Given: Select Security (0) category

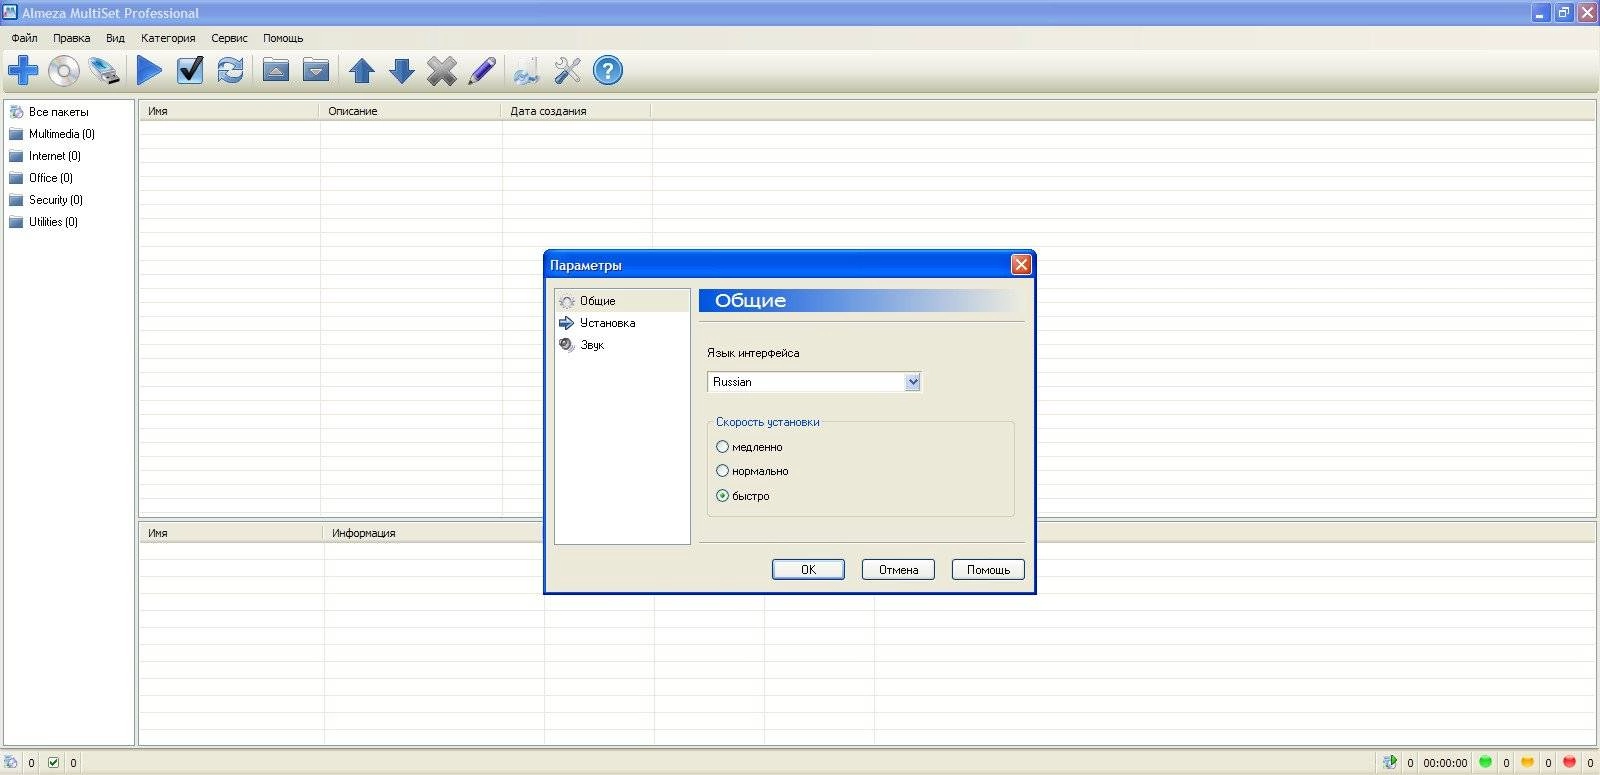Looking at the screenshot, I should click(55, 200).
